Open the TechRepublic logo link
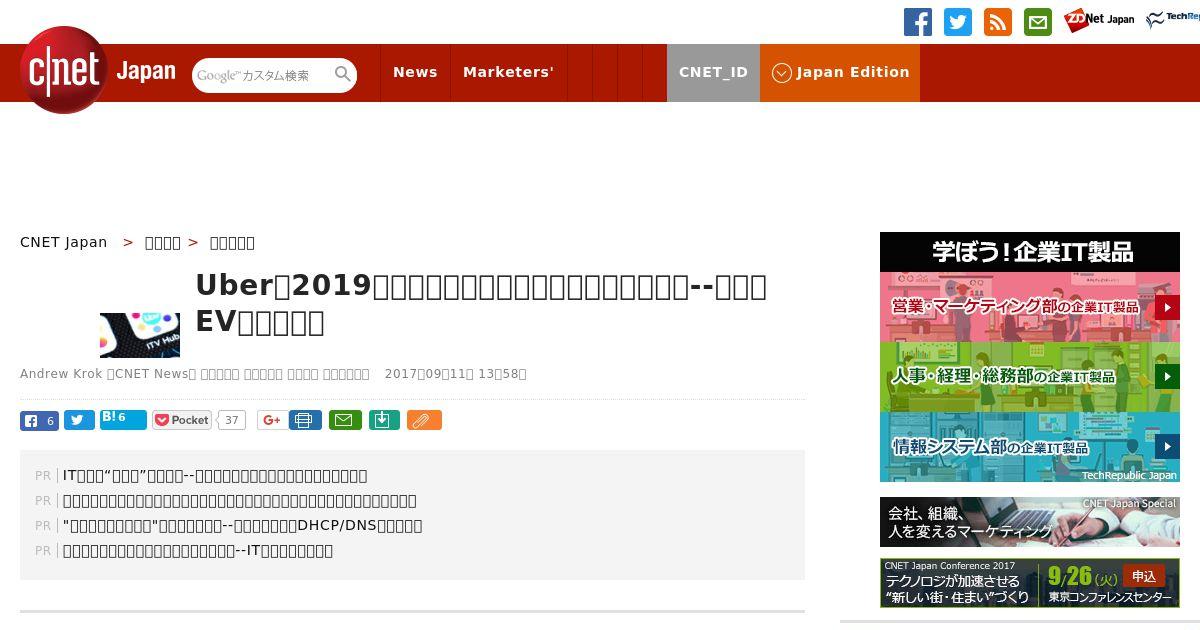The height and width of the screenshot is (630, 1200). tap(1173, 20)
